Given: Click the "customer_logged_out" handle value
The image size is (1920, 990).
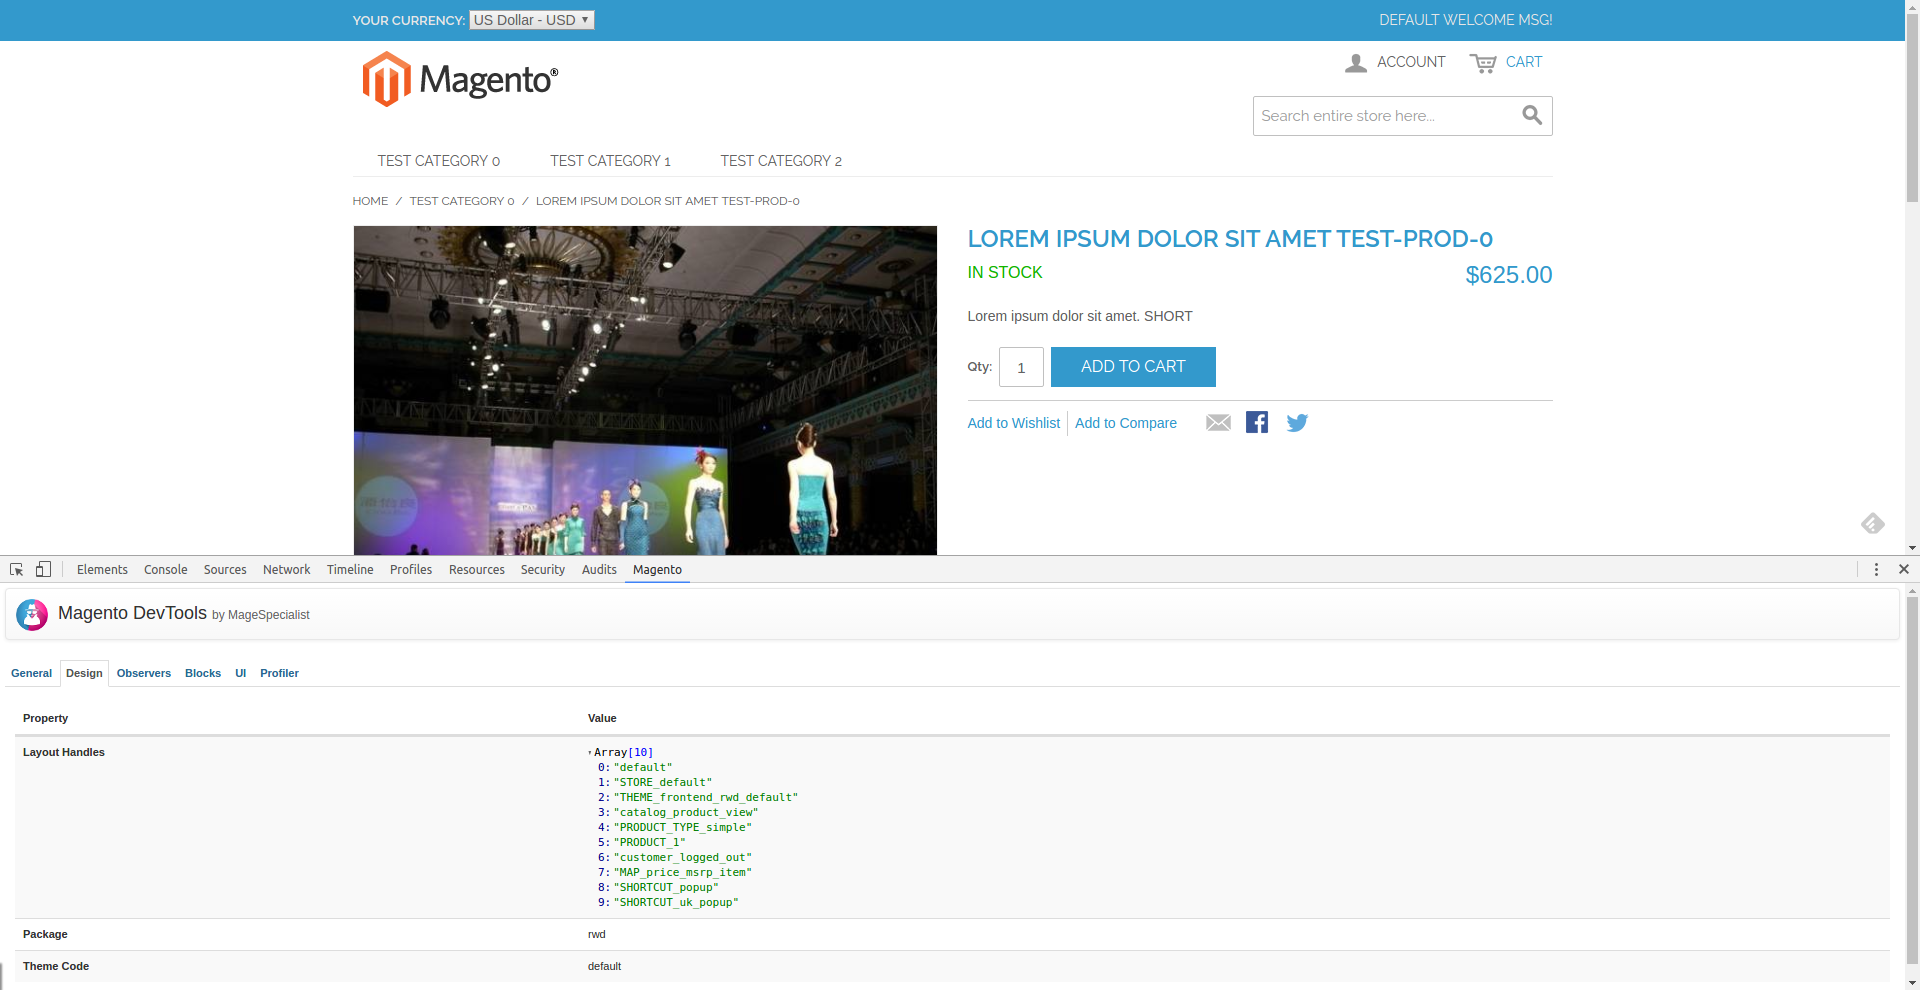Looking at the screenshot, I should 682,857.
